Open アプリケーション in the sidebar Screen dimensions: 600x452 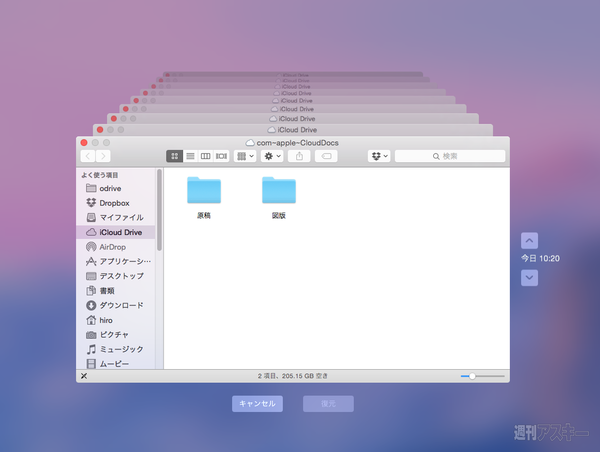click(x=116, y=261)
